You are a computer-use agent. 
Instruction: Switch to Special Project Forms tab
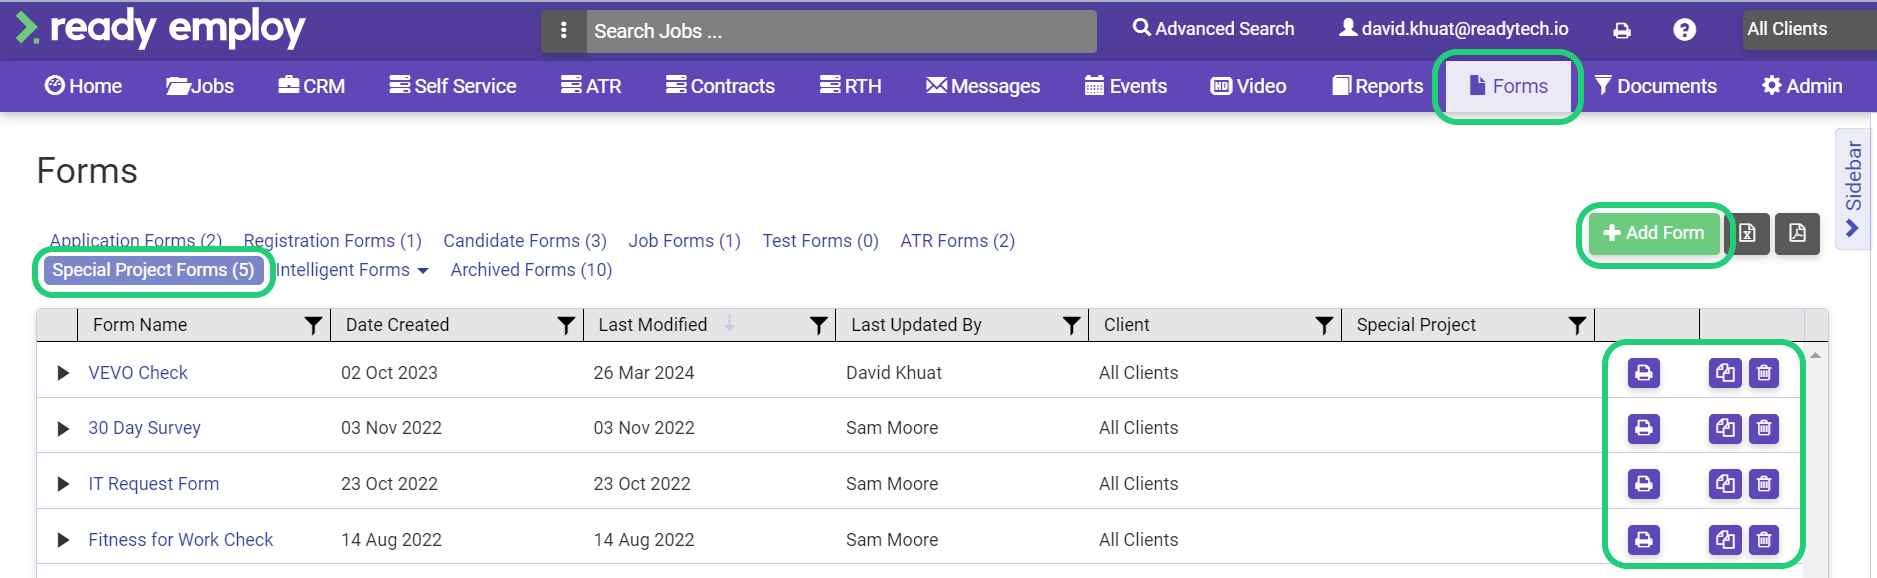153,270
